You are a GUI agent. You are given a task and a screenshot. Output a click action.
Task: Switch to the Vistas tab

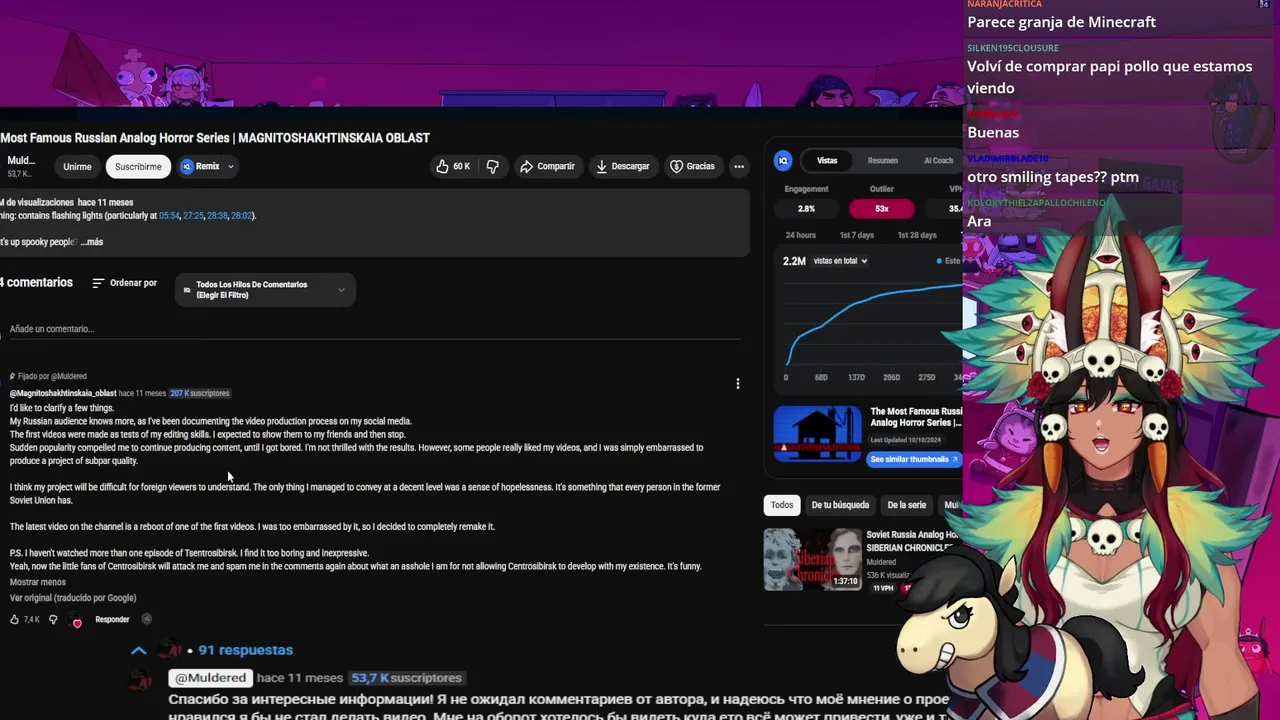(827, 160)
